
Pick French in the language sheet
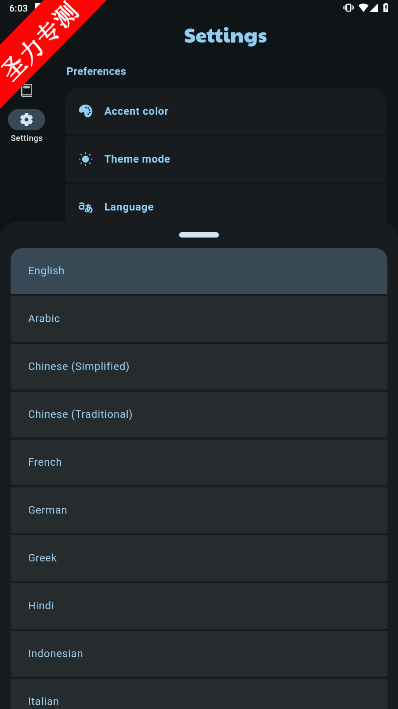[x=199, y=463]
